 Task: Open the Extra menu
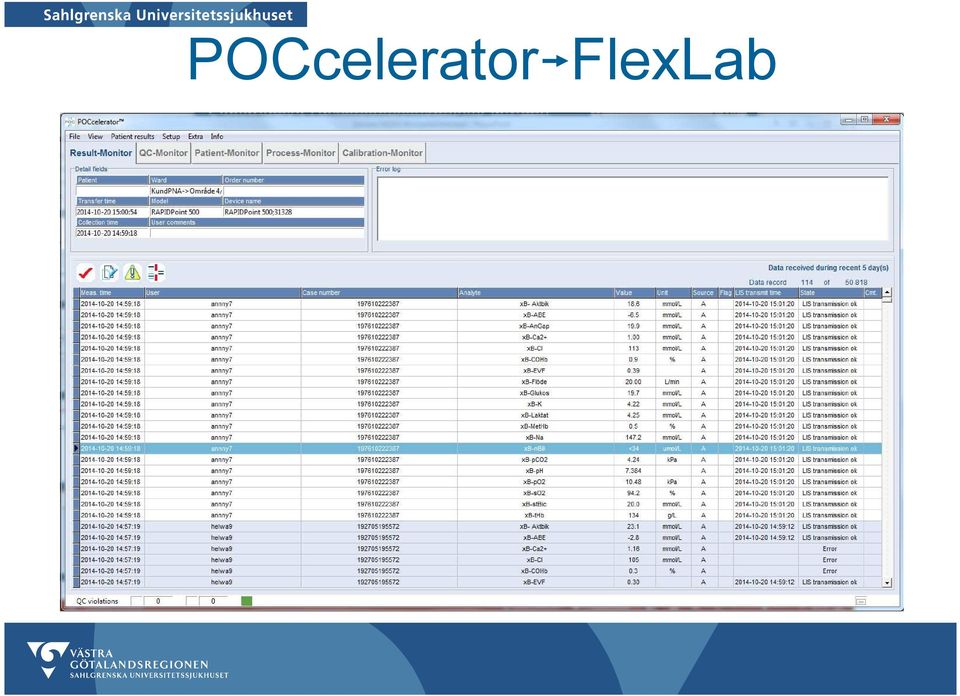[195, 137]
